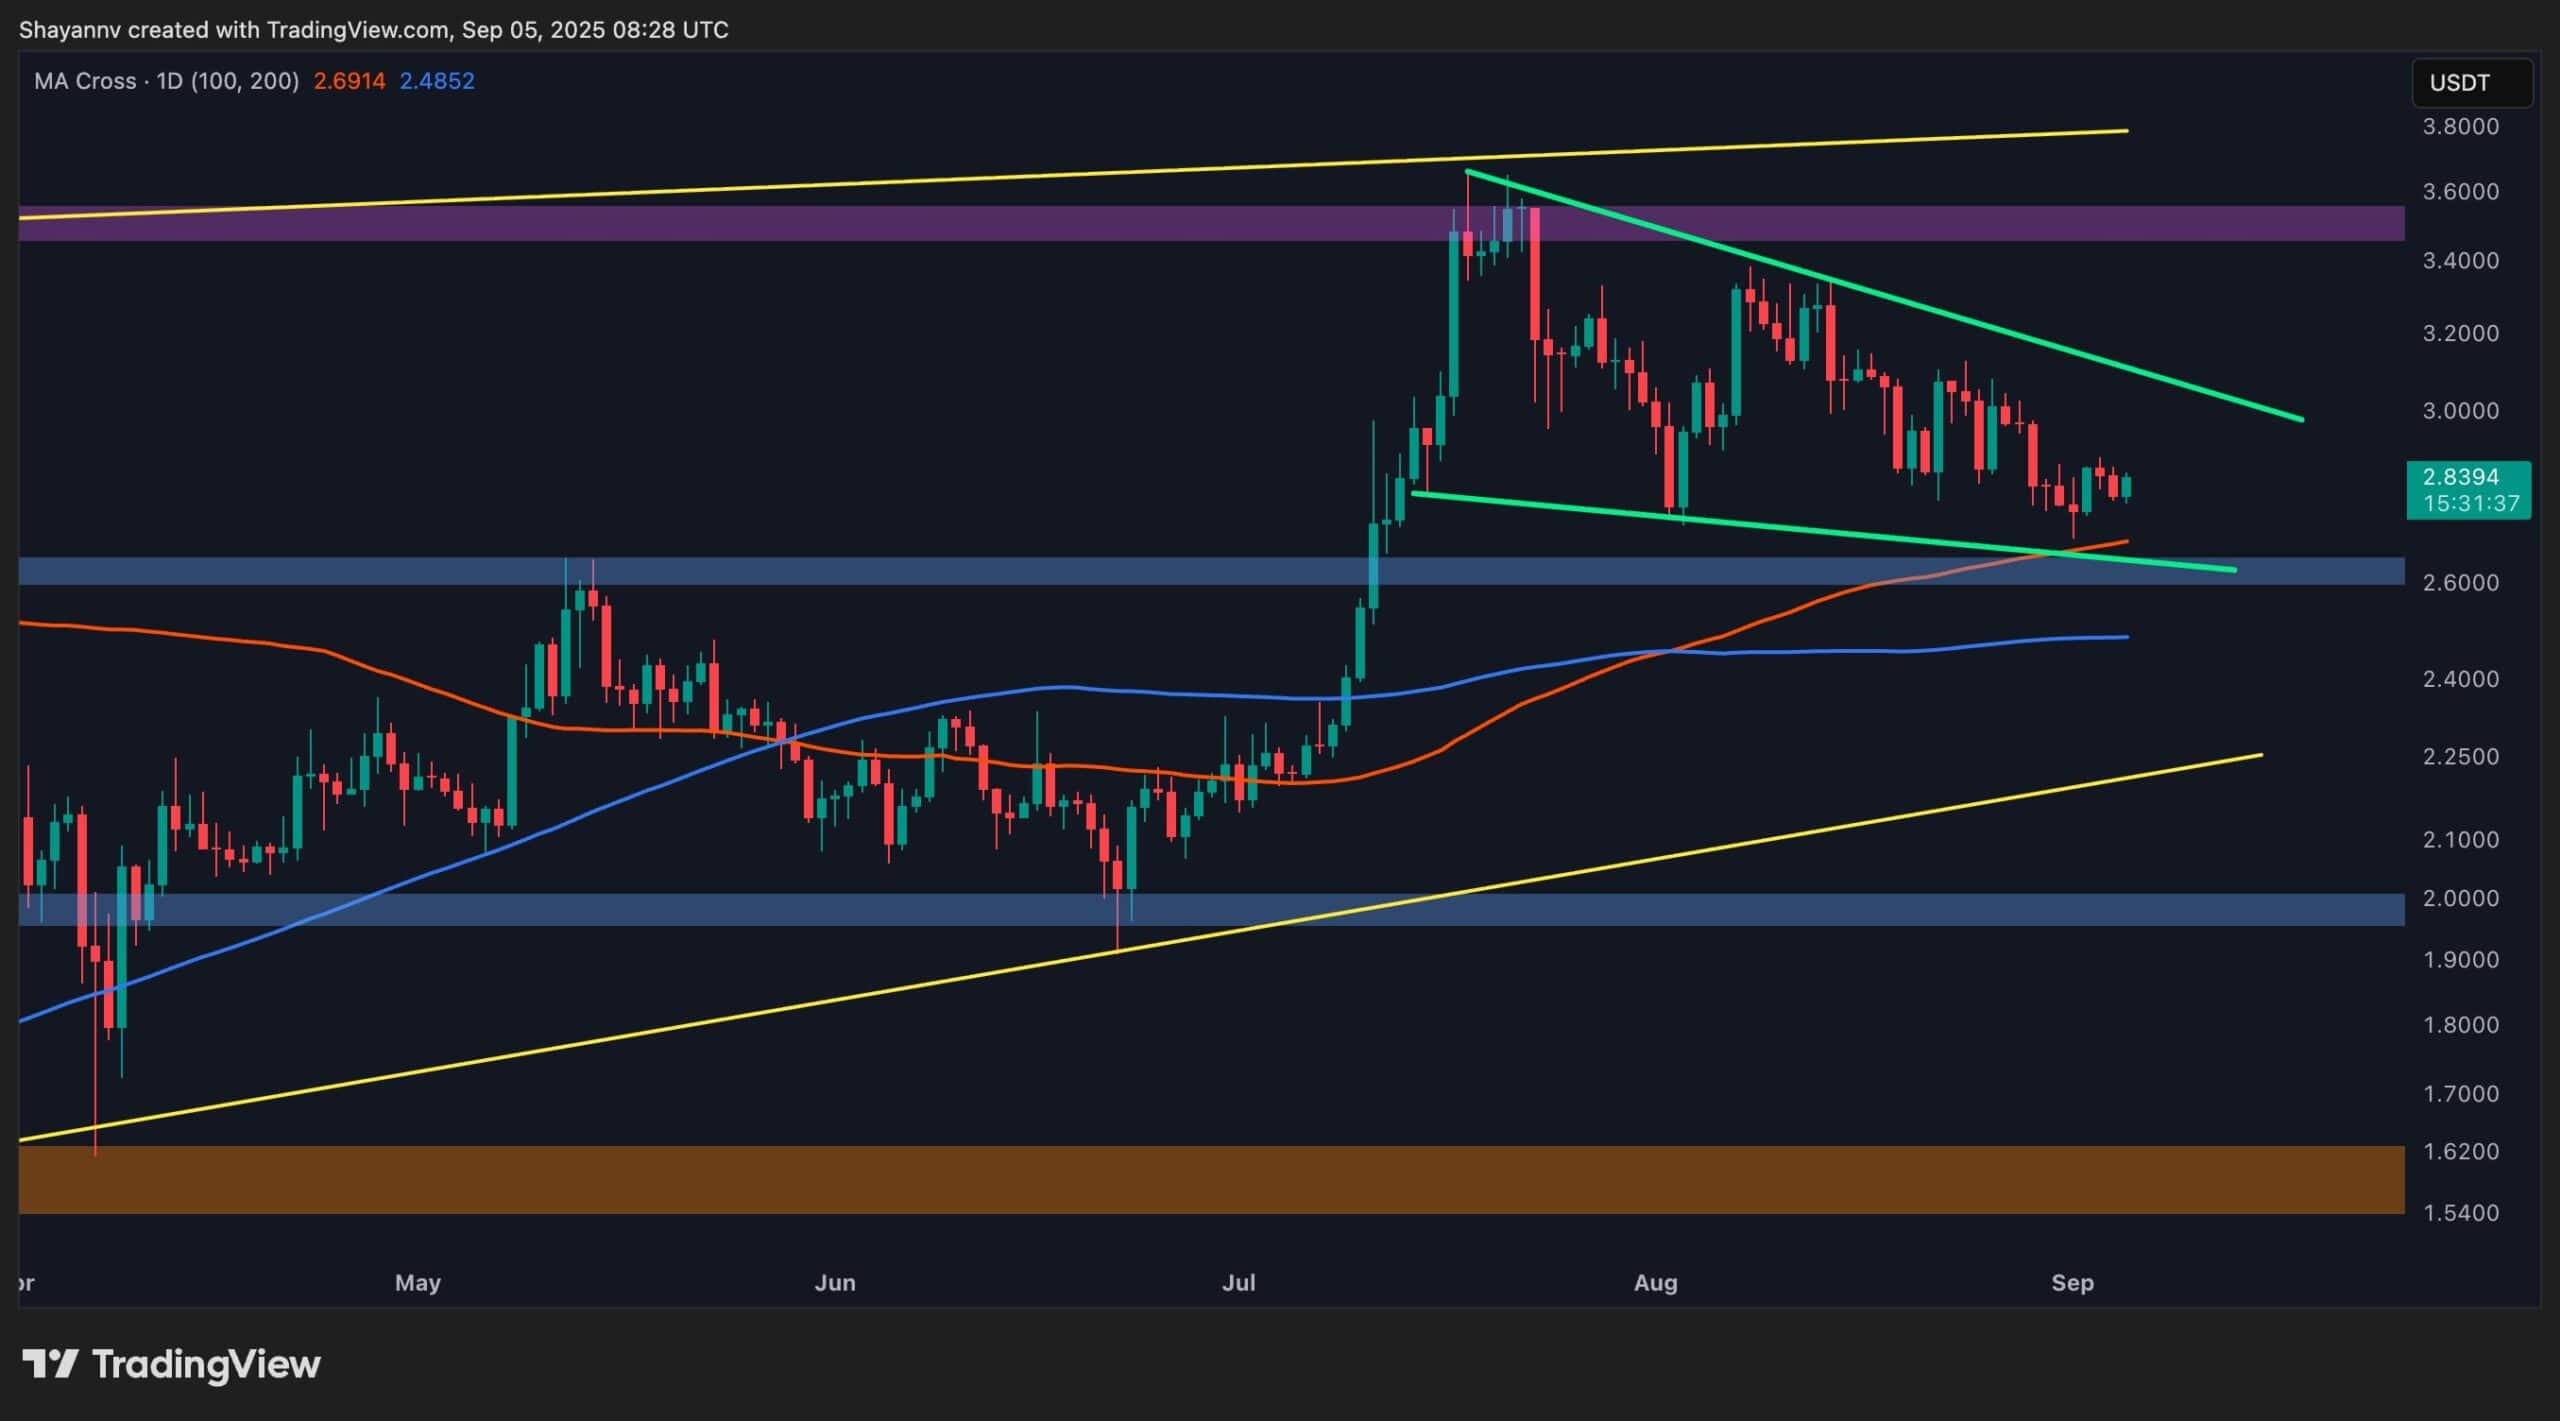Toggle the green price label highlight

coord(2466,493)
